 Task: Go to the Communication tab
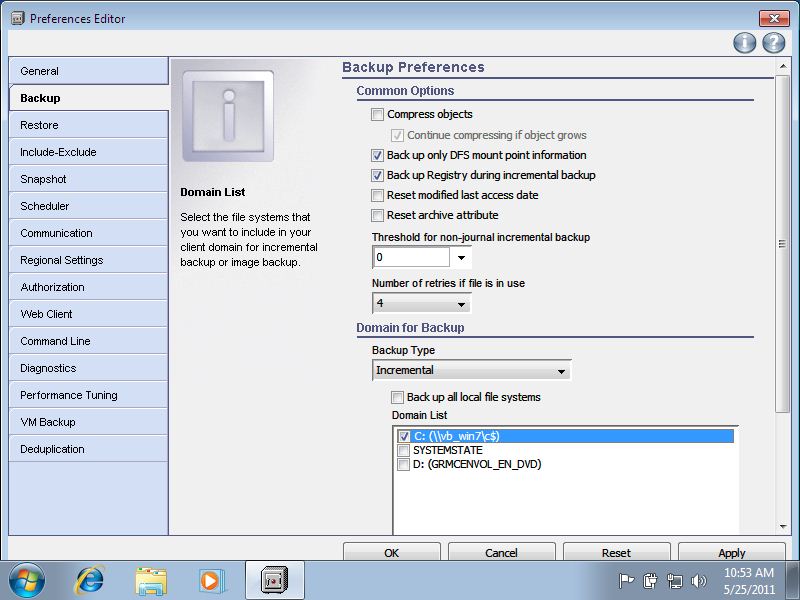[x=88, y=233]
